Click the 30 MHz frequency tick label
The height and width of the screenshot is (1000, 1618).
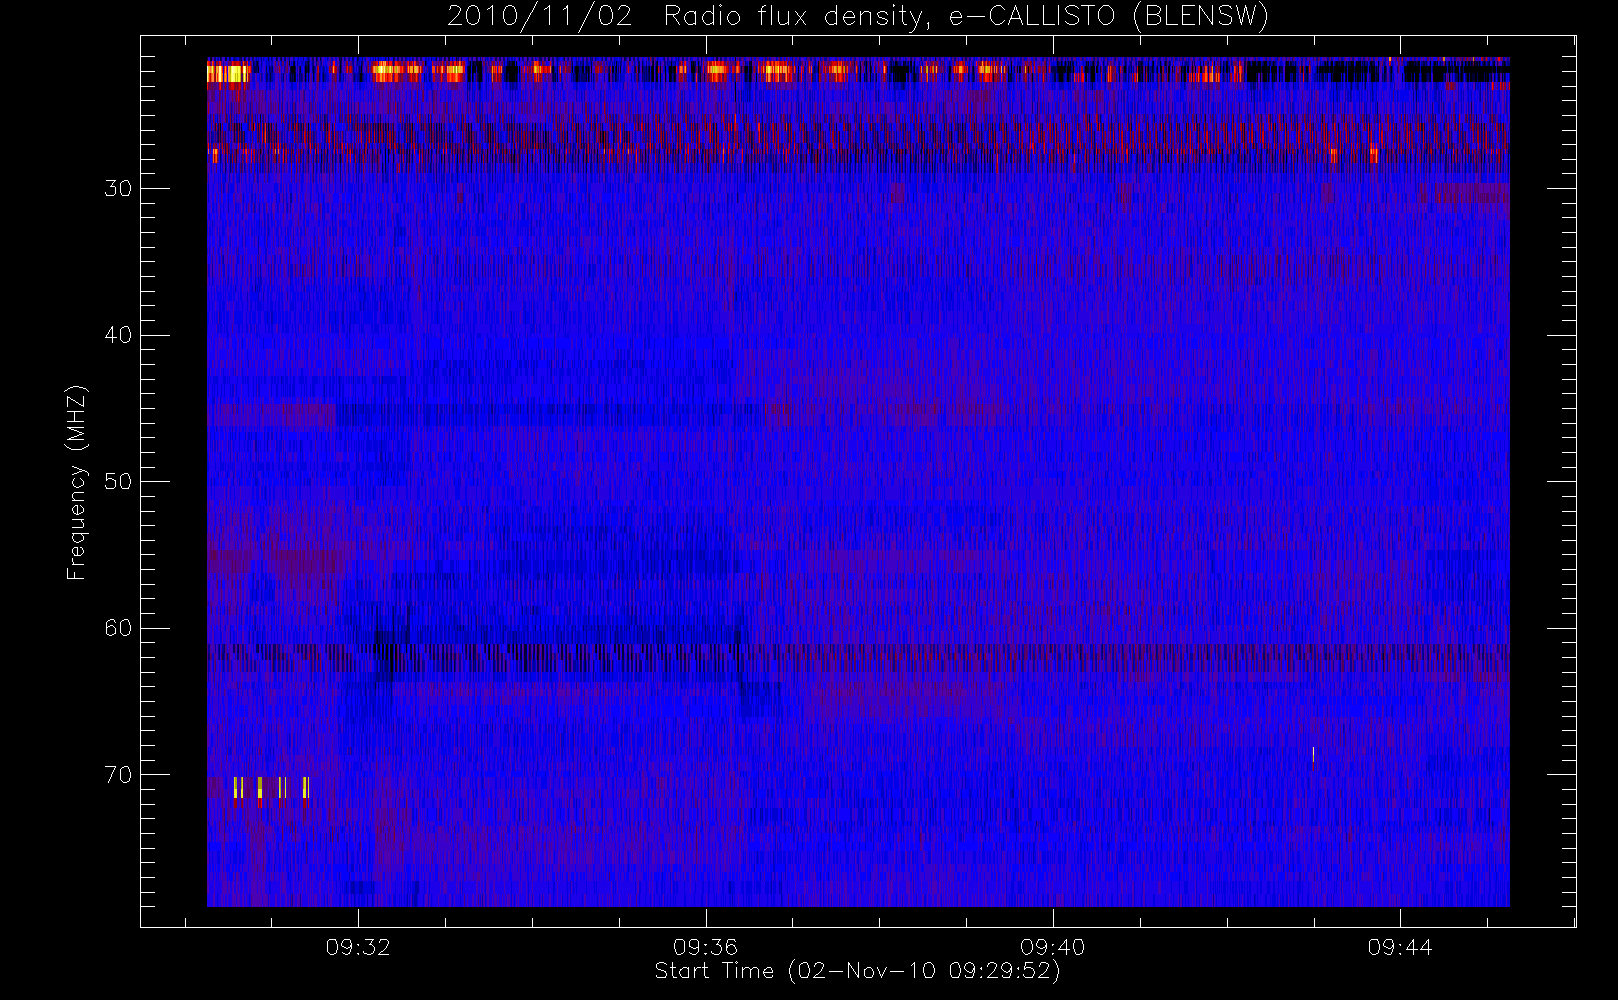(118, 189)
